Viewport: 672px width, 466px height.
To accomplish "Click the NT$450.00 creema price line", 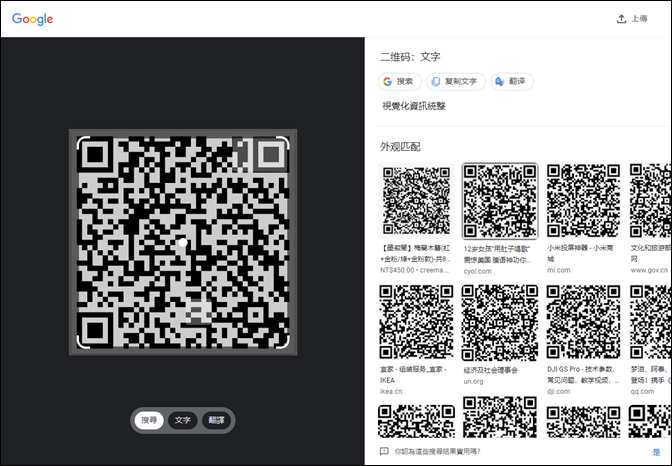I will click(x=414, y=270).
